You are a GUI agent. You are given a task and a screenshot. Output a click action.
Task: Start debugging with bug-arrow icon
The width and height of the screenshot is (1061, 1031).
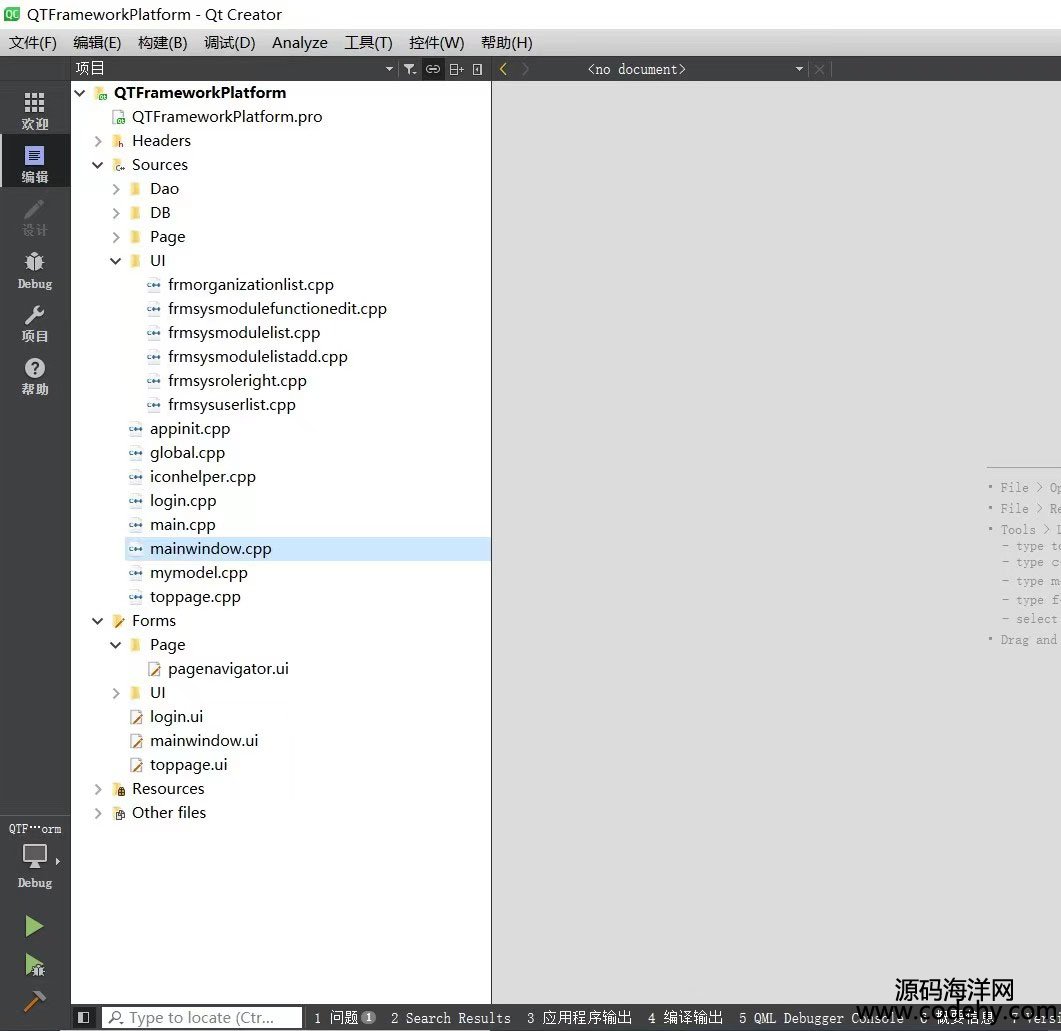pyautogui.click(x=35, y=964)
